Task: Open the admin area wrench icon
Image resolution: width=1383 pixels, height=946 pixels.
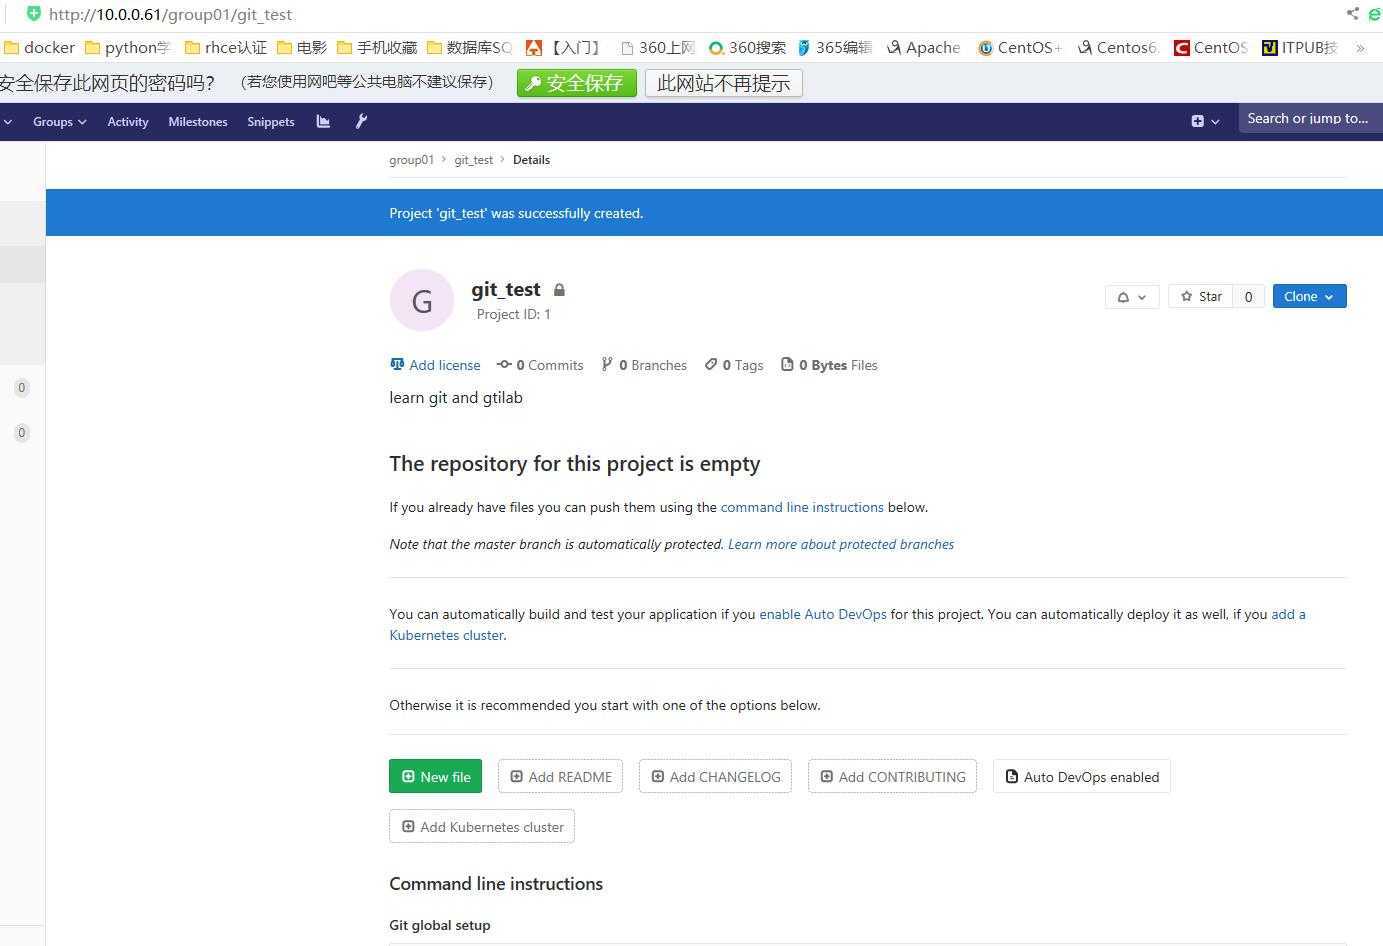Action: pos(361,121)
